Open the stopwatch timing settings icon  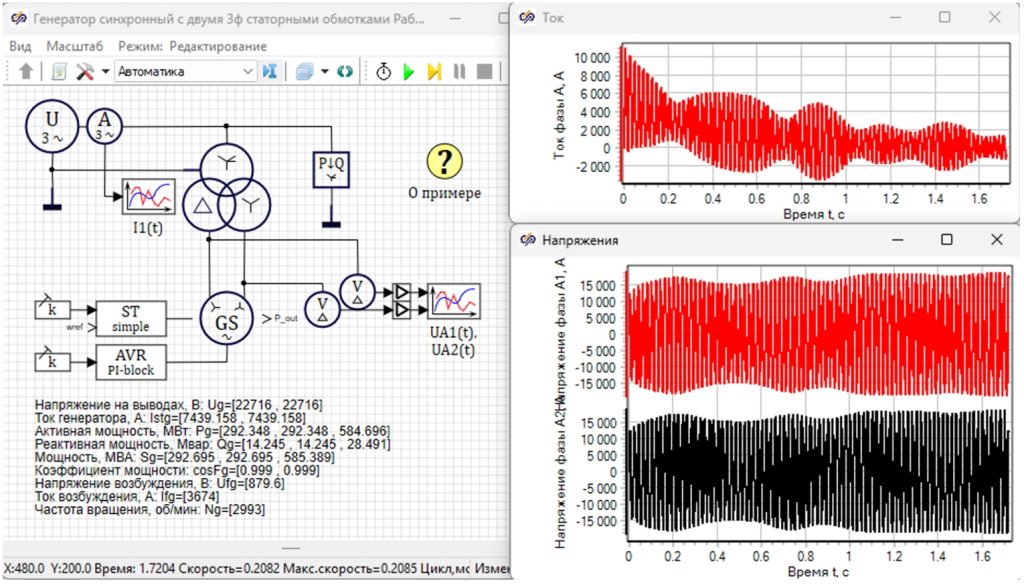pos(383,71)
